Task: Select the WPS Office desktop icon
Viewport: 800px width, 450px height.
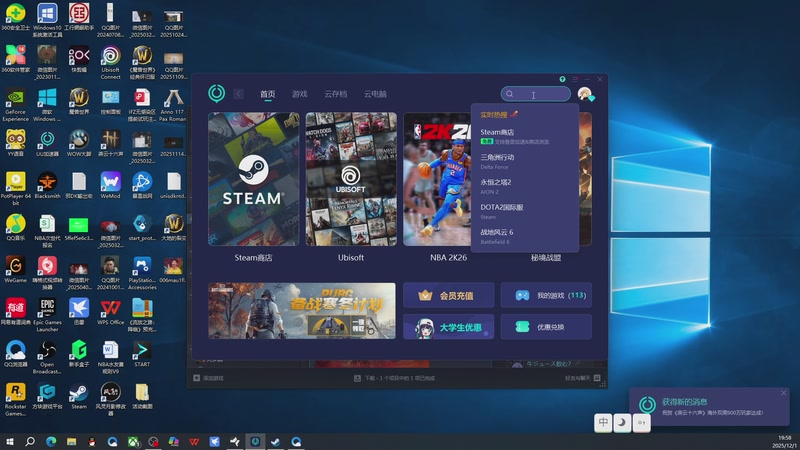Action: (x=111, y=312)
